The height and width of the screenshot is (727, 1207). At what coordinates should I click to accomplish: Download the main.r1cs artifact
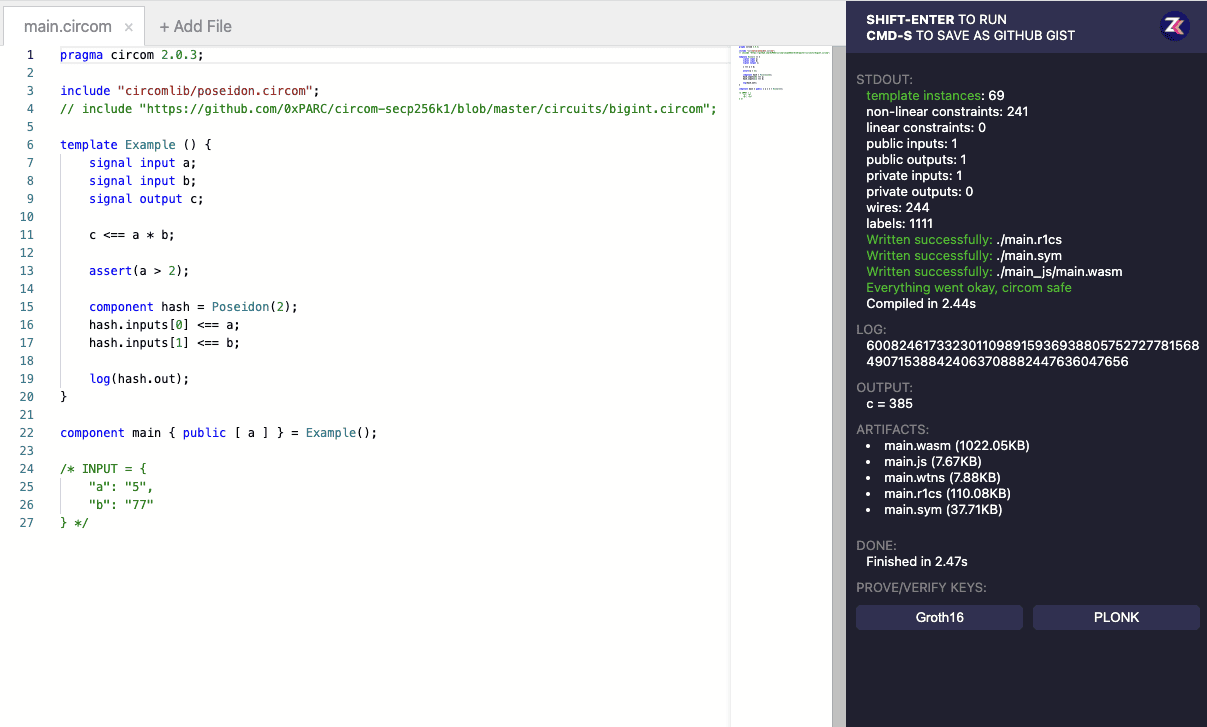point(947,493)
